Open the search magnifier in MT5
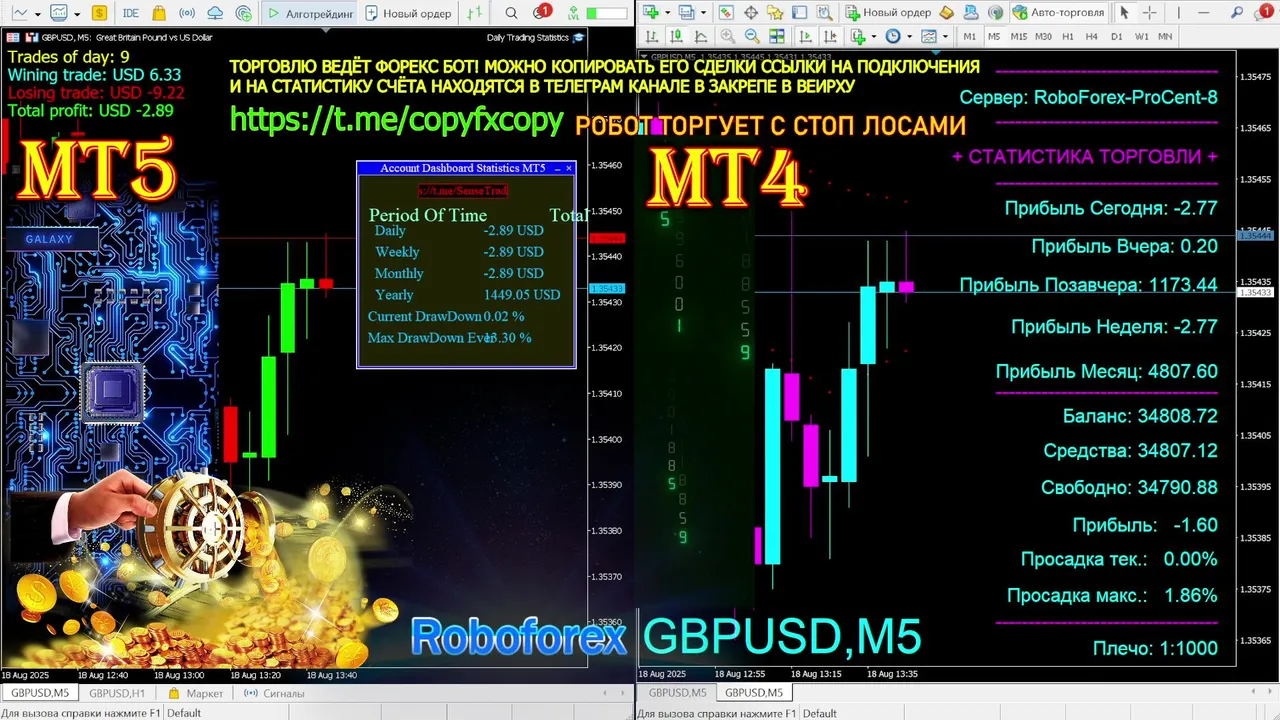The height and width of the screenshot is (720, 1280). tap(511, 13)
